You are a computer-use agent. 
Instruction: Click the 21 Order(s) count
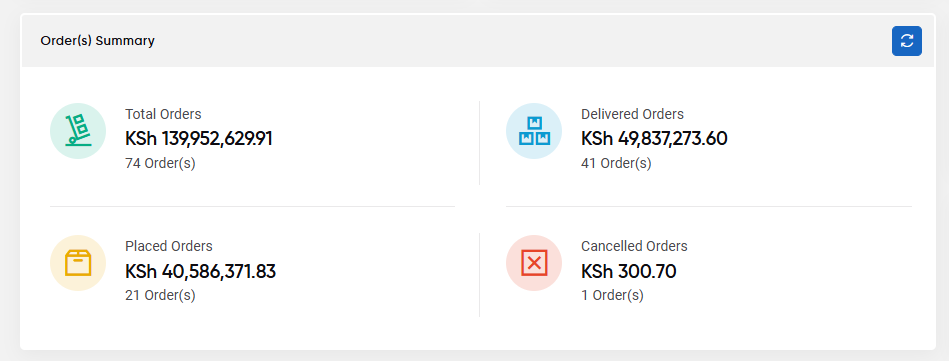pyautogui.click(x=160, y=296)
